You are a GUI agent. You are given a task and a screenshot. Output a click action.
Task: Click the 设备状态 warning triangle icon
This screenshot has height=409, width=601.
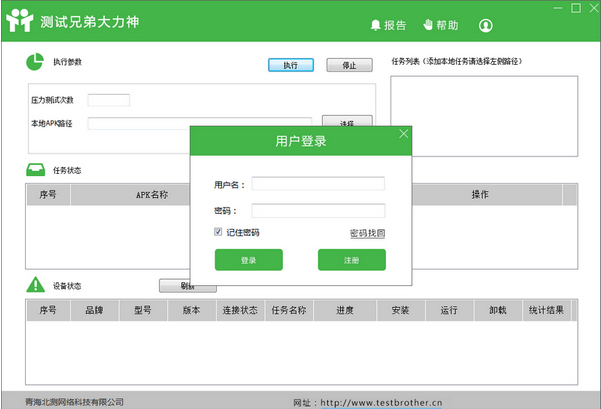point(34,285)
